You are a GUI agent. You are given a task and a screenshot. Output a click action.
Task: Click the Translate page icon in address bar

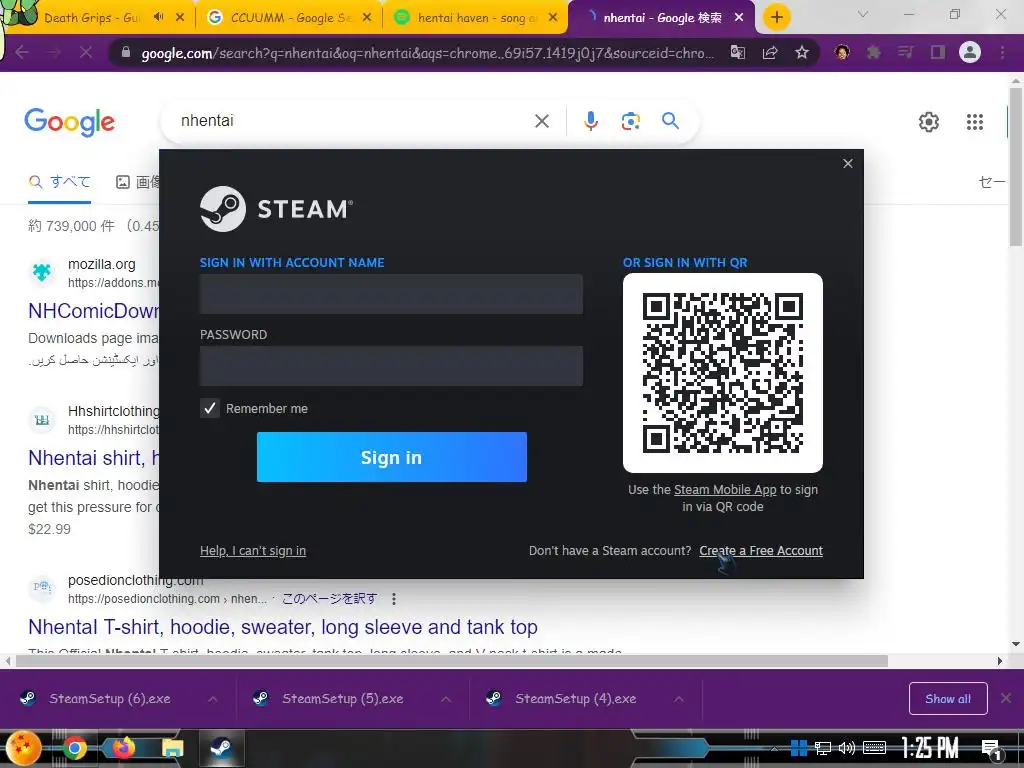pos(738,52)
